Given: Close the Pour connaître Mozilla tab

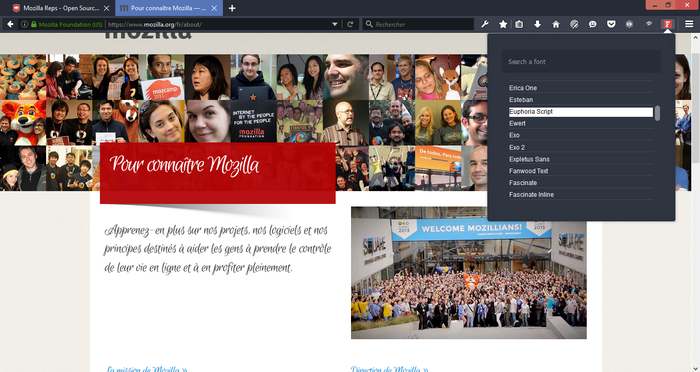Looking at the screenshot, I should (x=214, y=8).
